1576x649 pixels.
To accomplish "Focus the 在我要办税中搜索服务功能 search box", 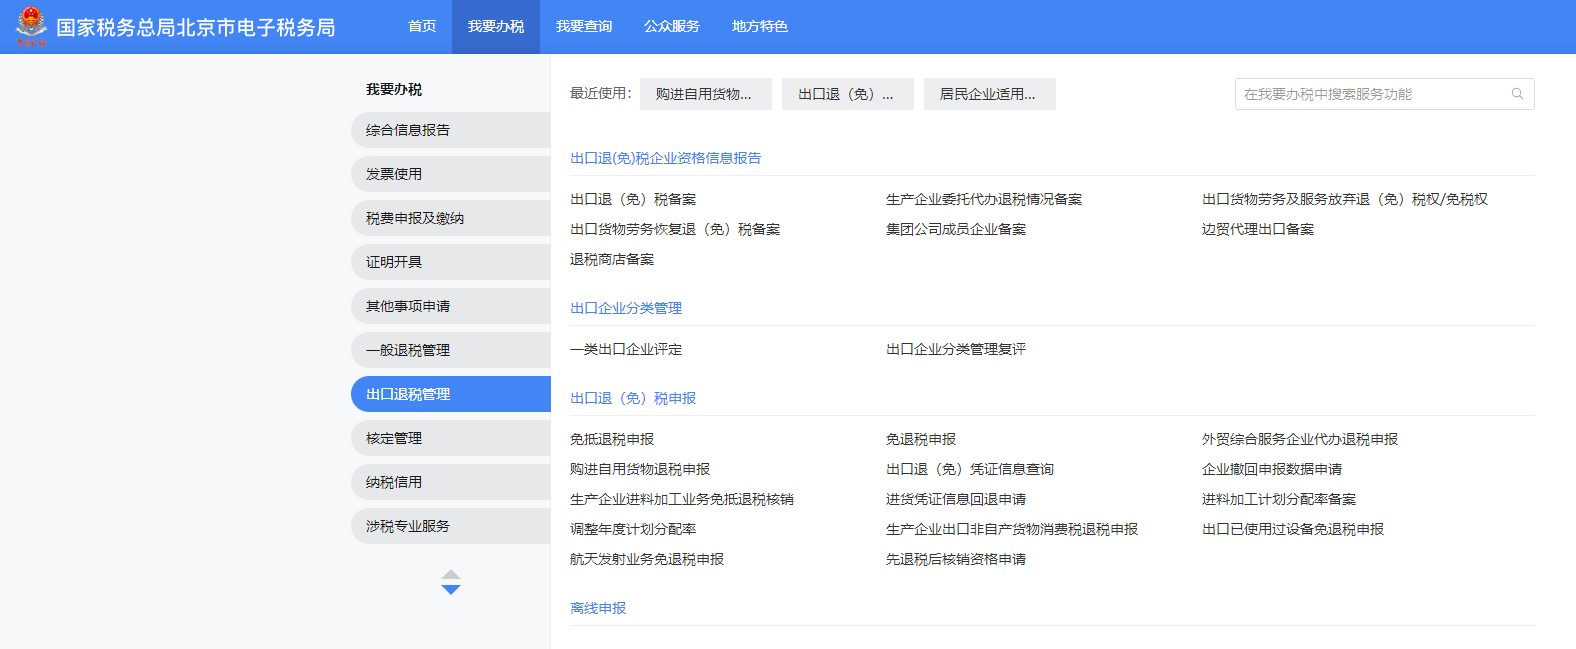I will (x=1384, y=94).
